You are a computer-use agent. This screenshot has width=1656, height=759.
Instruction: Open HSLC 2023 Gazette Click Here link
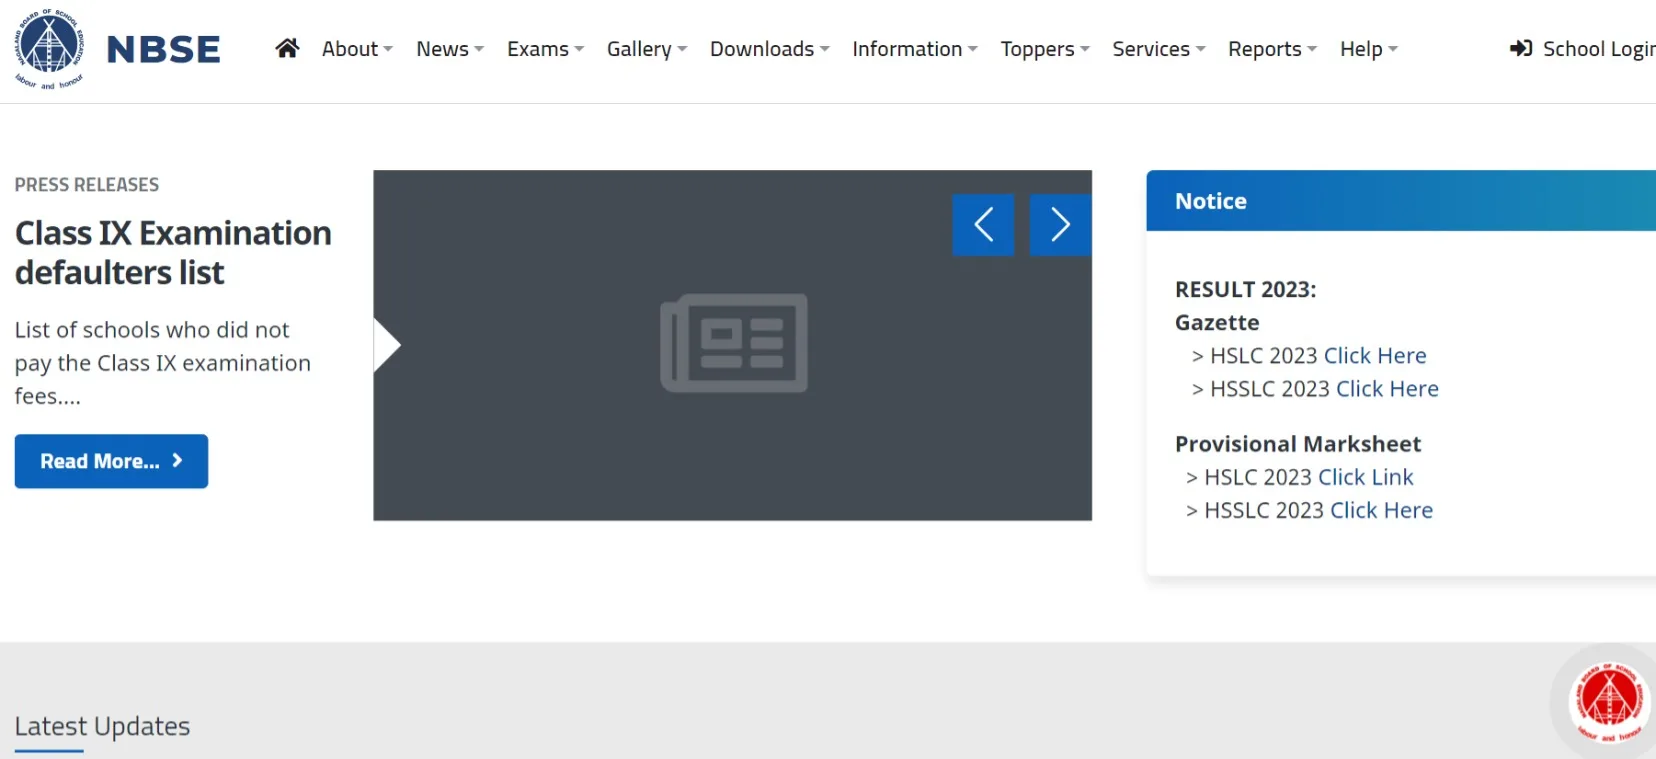point(1374,356)
